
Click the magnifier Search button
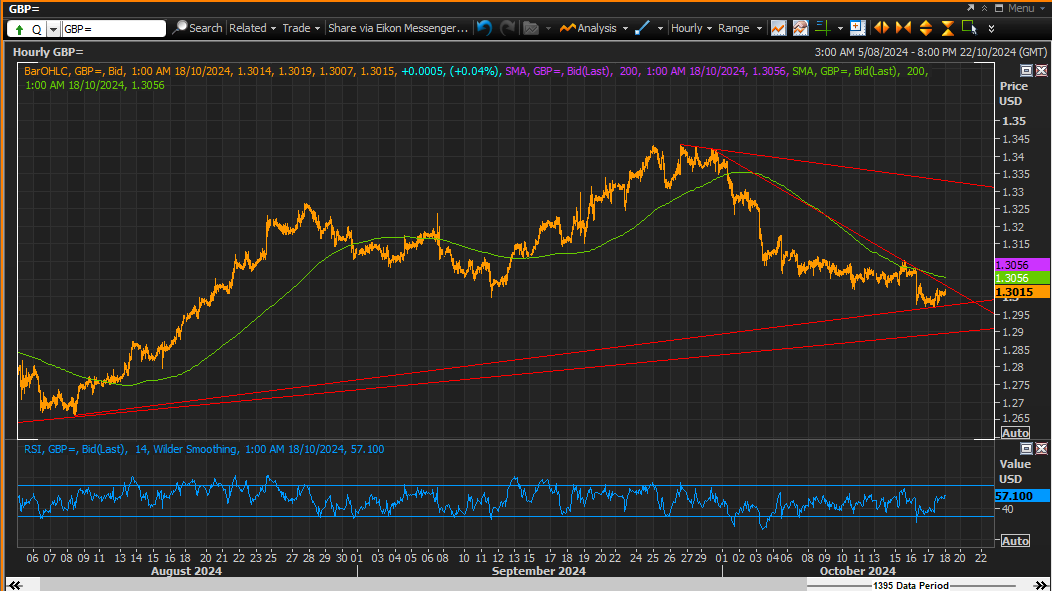(x=197, y=28)
